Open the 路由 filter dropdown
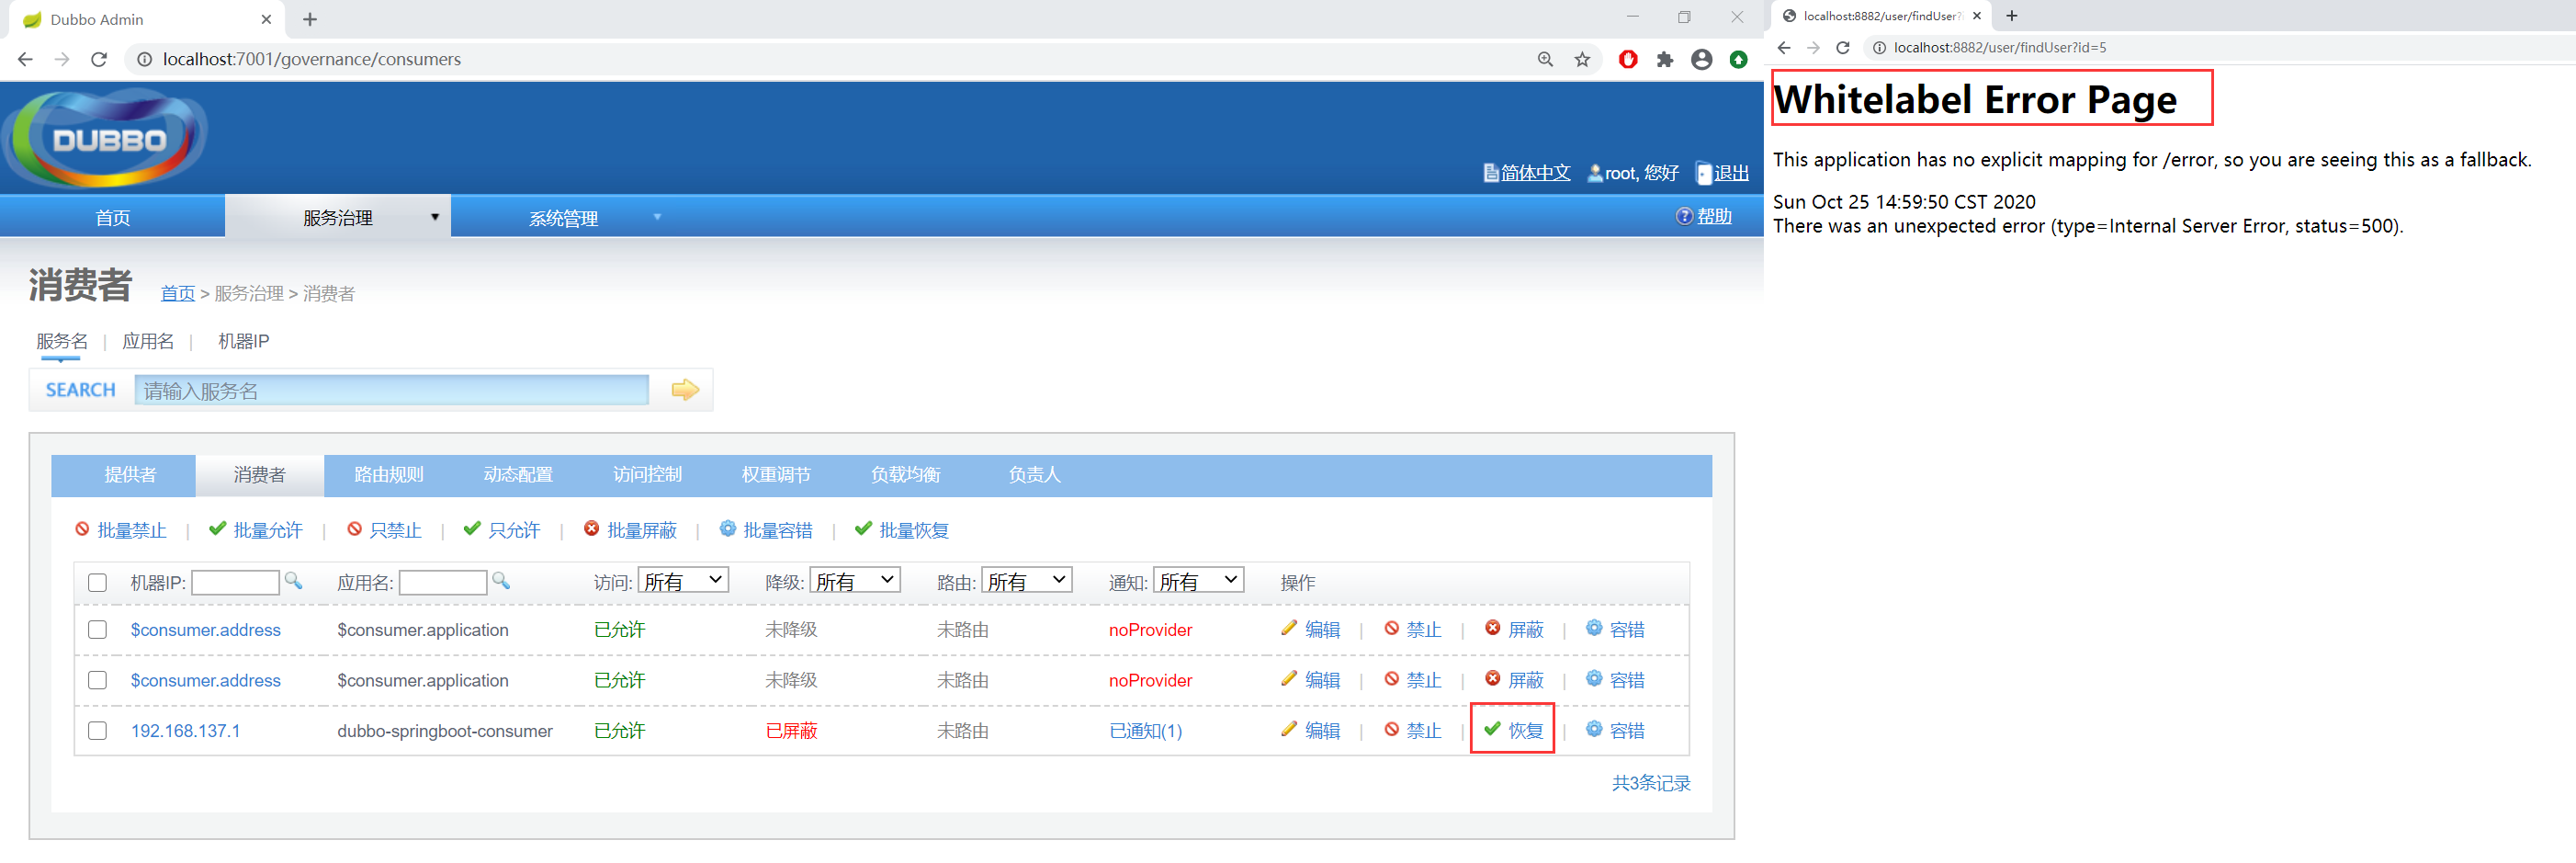The height and width of the screenshot is (863, 2576). (1027, 581)
